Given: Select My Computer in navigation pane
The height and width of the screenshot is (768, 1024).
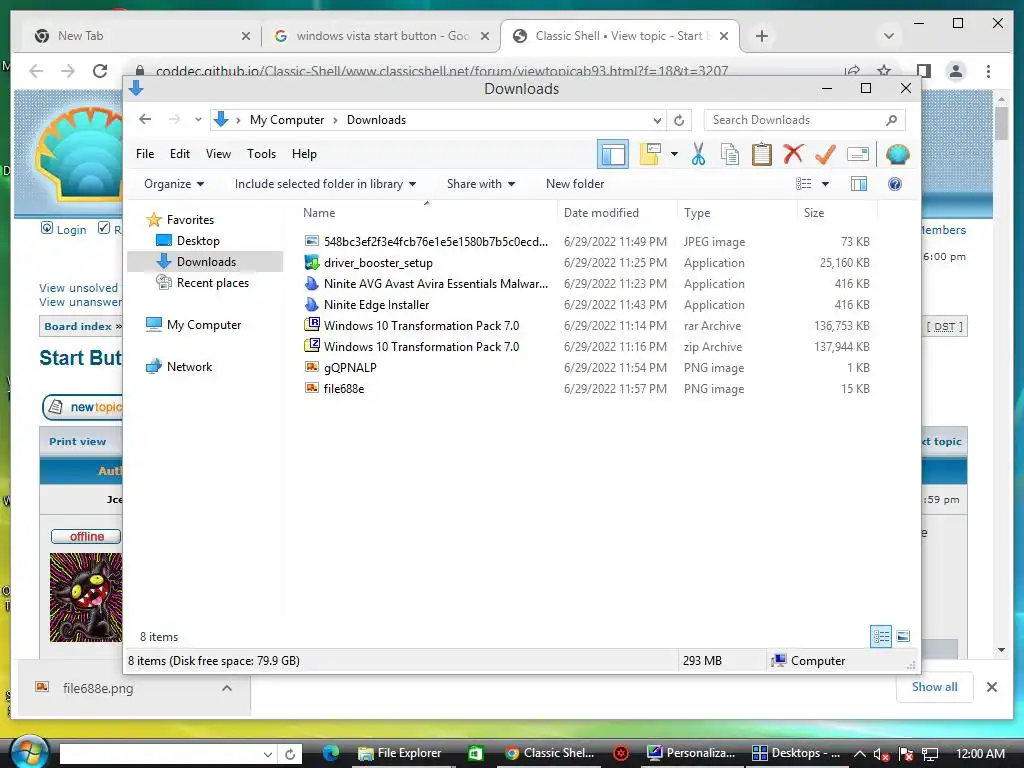Looking at the screenshot, I should (x=204, y=325).
